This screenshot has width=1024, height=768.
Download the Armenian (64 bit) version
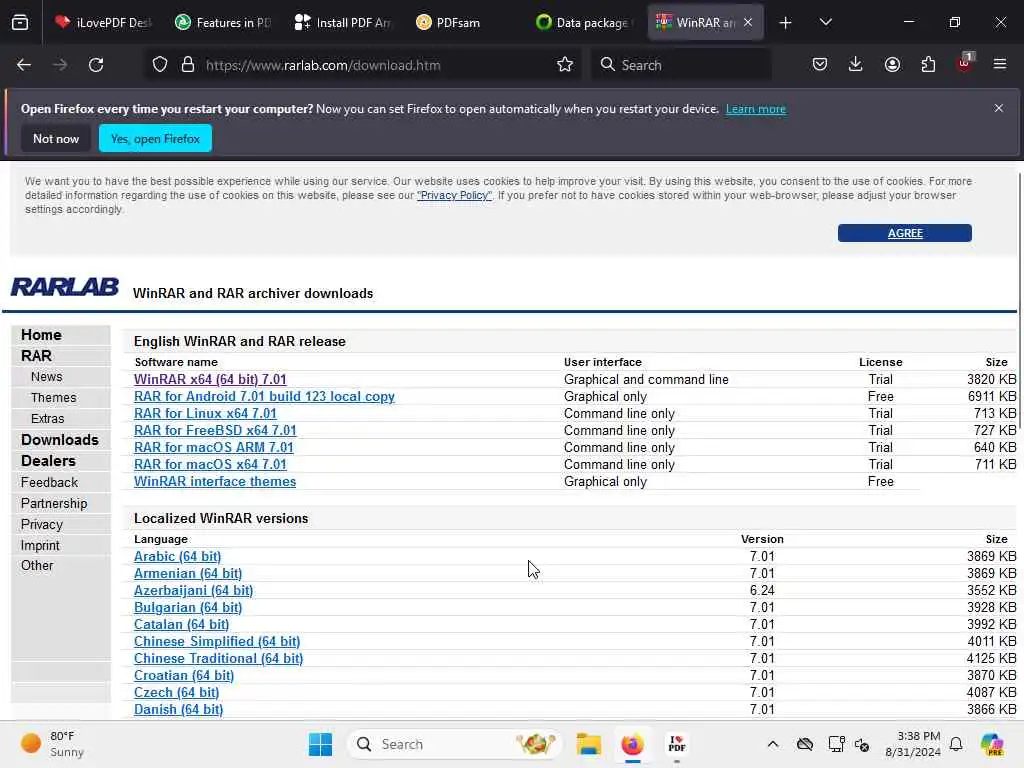click(188, 573)
